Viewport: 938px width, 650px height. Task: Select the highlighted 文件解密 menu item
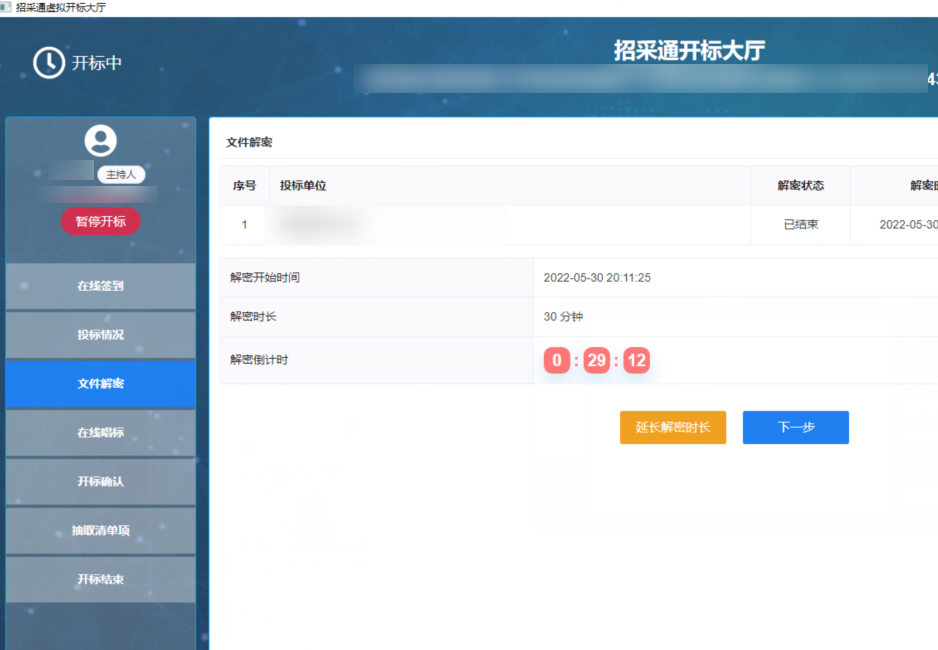pos(101,384)
